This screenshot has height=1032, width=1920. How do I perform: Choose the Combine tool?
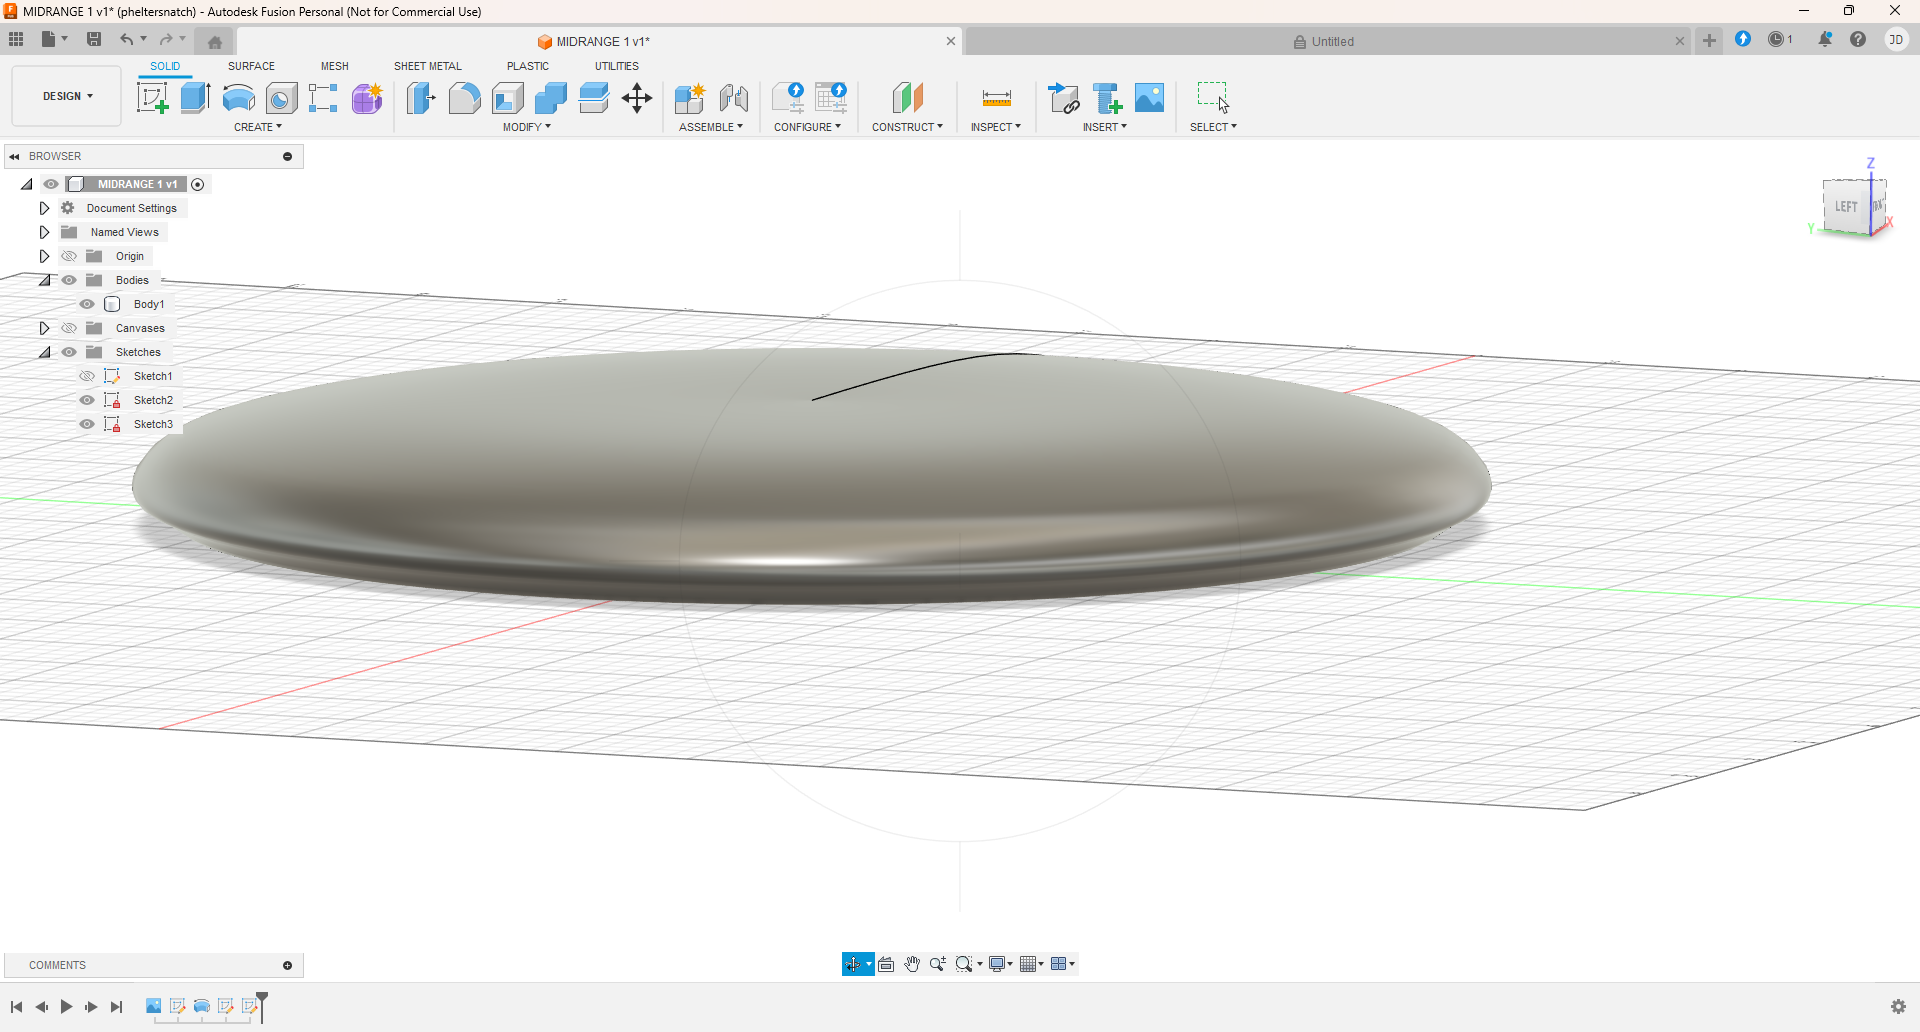(551, 98)
